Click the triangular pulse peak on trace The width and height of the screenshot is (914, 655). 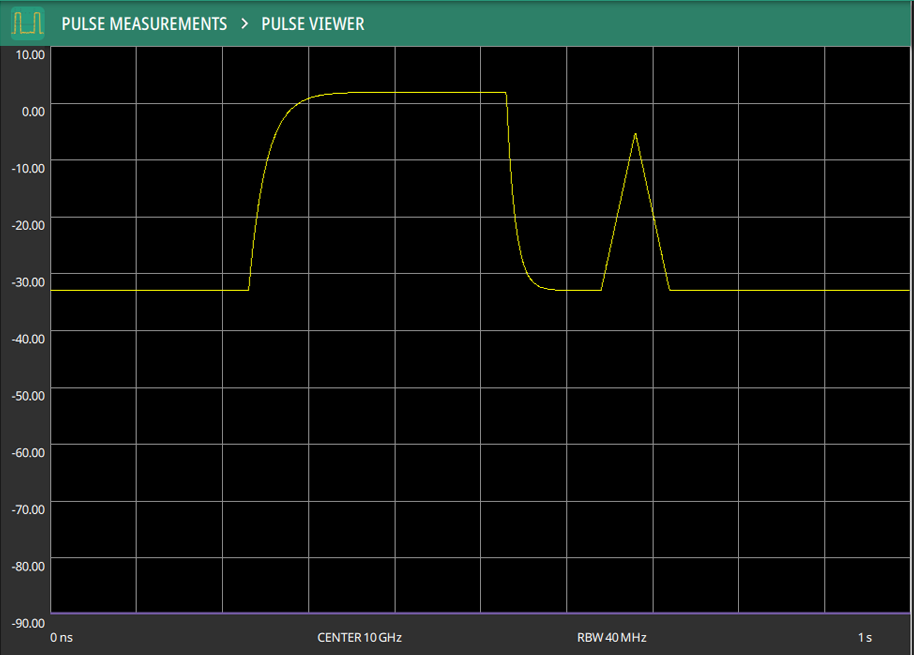(x=635, y=134)
